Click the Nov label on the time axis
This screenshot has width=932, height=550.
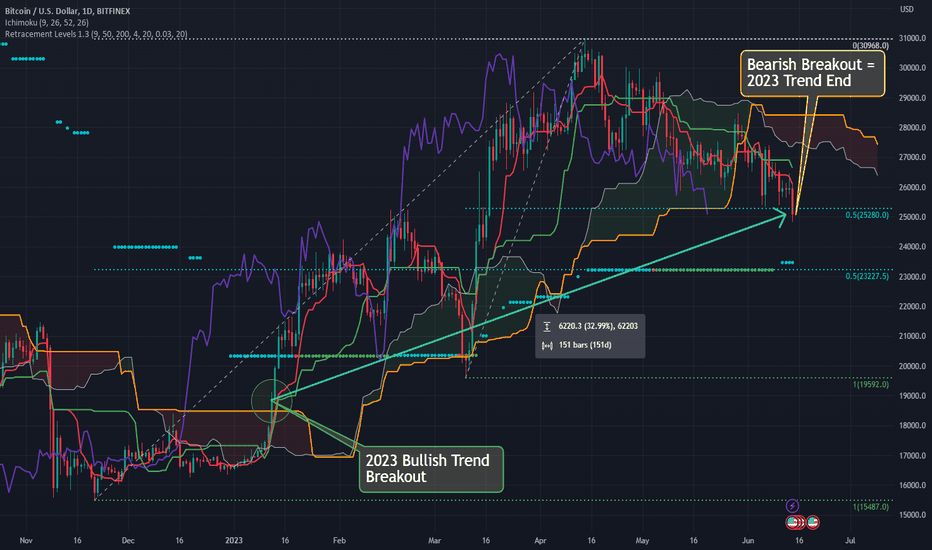coord(26,540)
